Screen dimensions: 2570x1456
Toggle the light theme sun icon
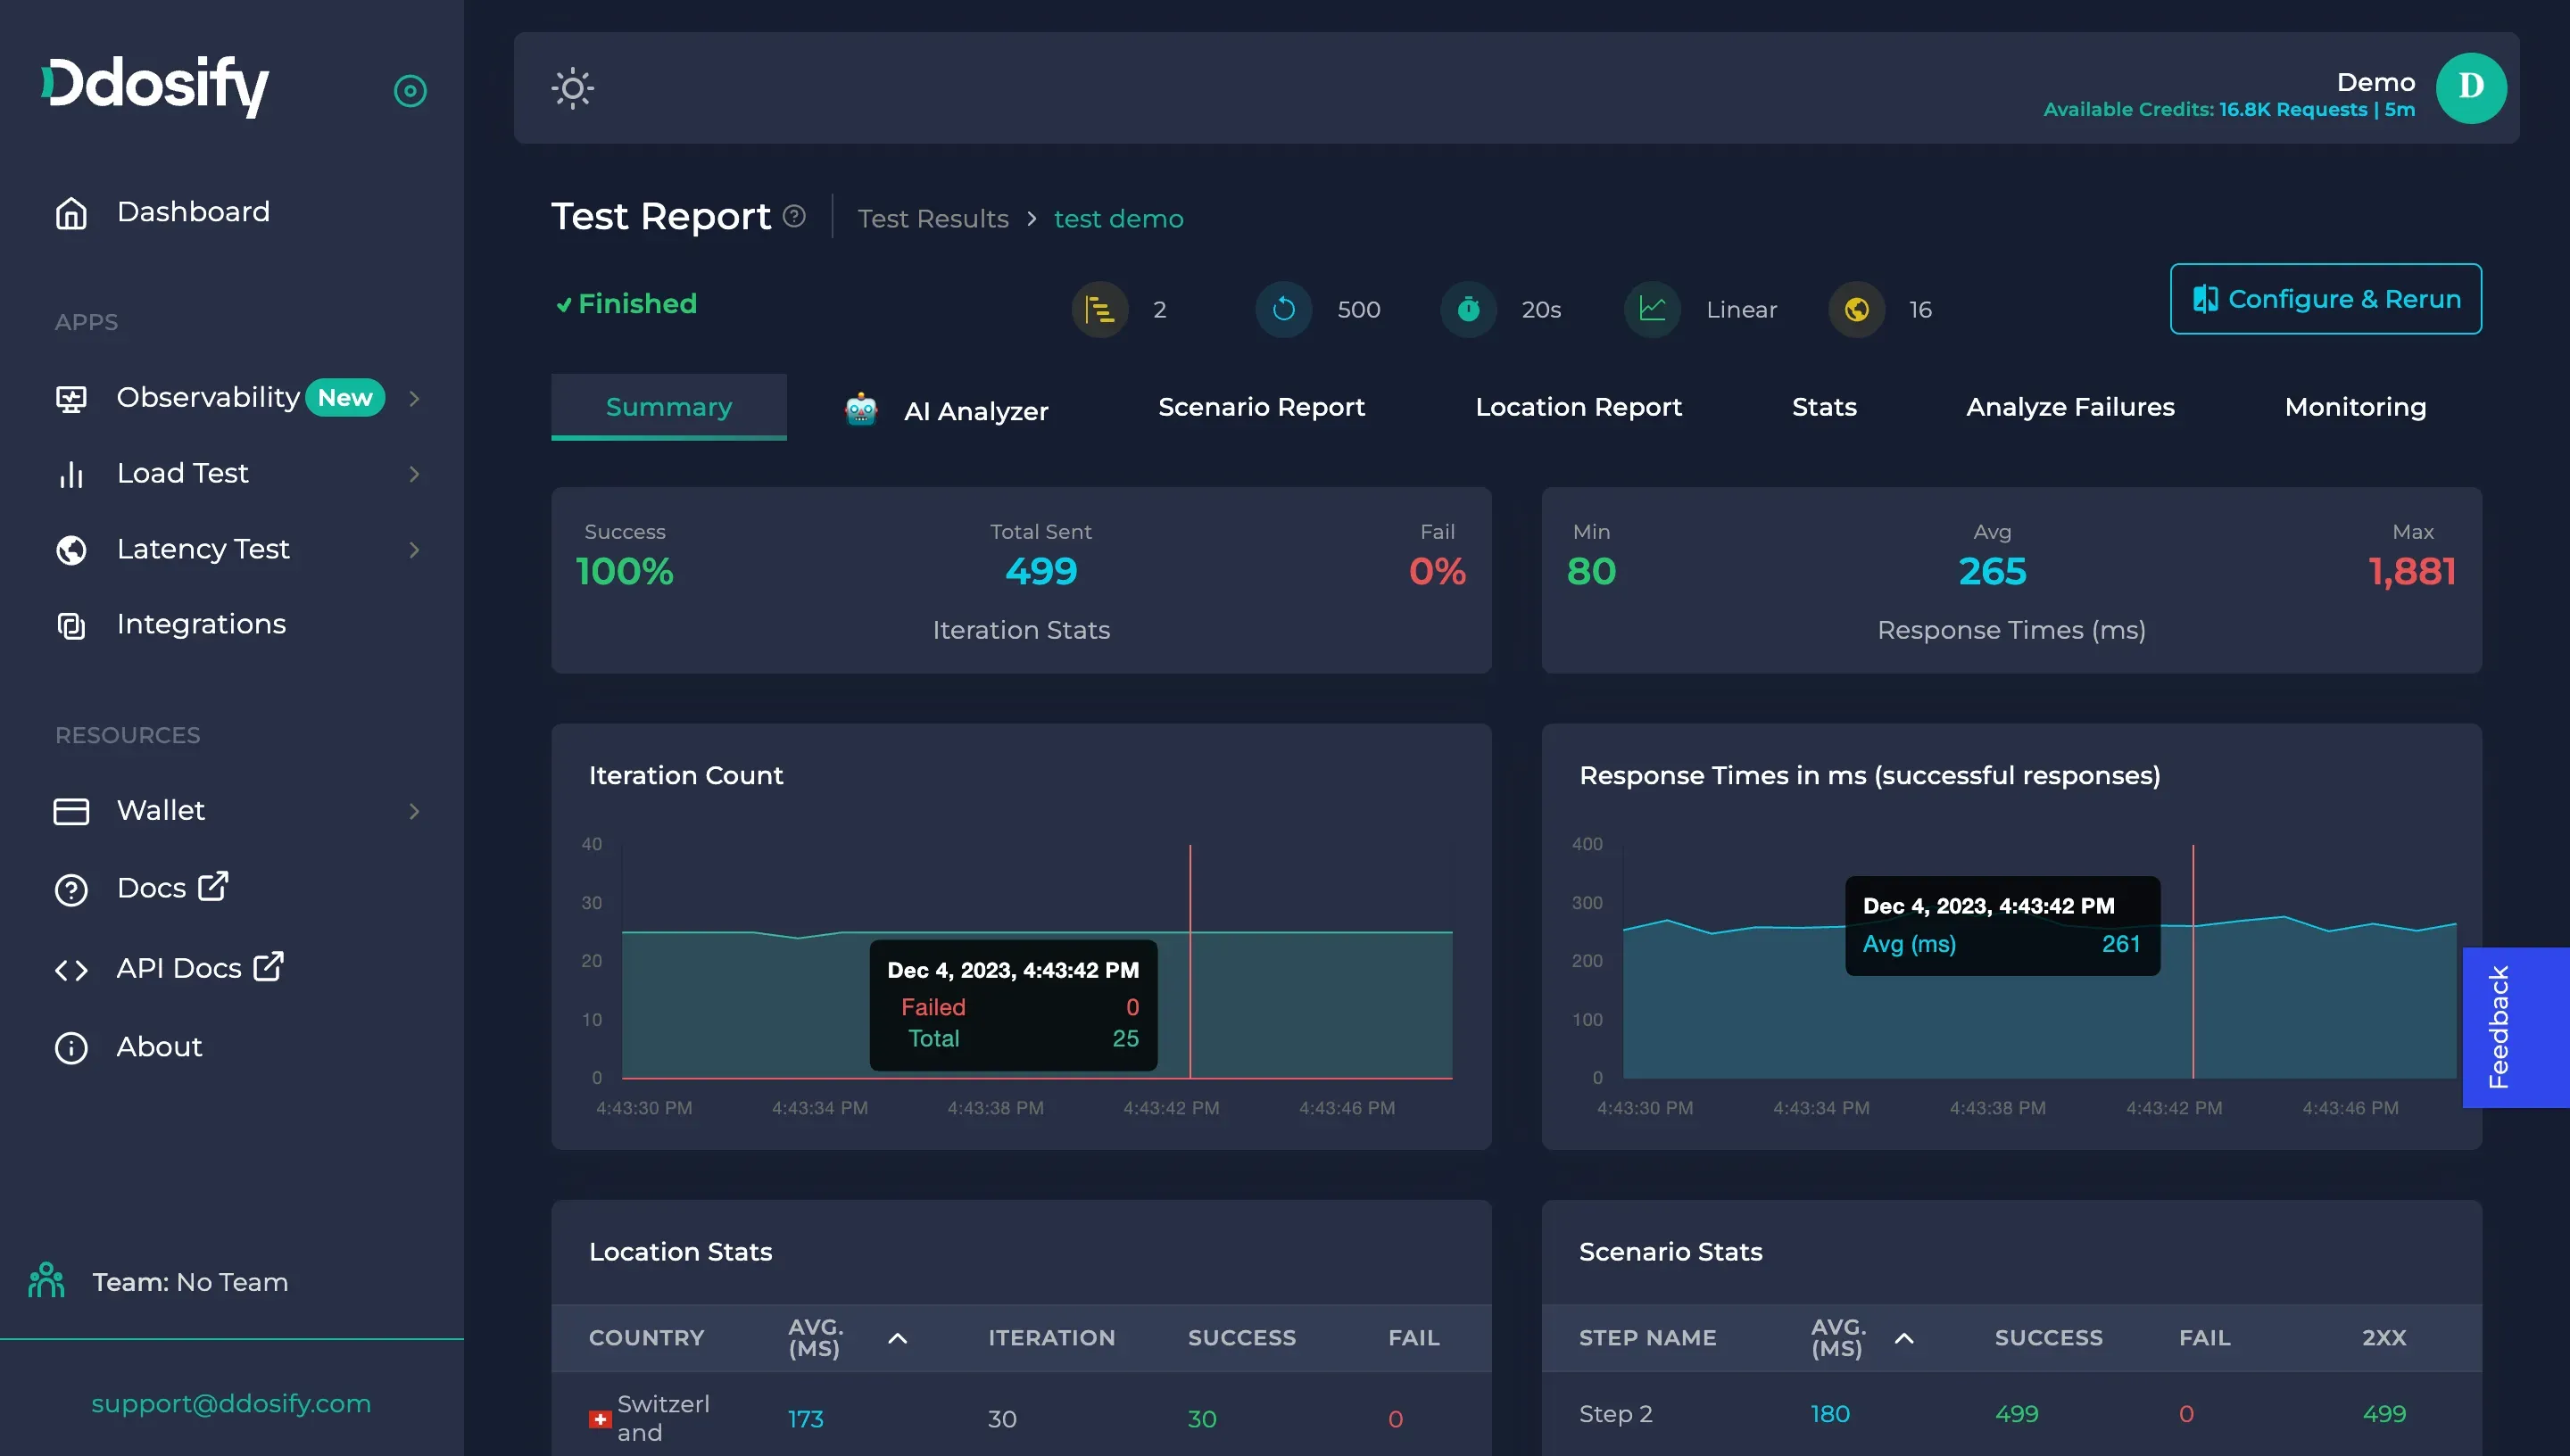point(572,88)
